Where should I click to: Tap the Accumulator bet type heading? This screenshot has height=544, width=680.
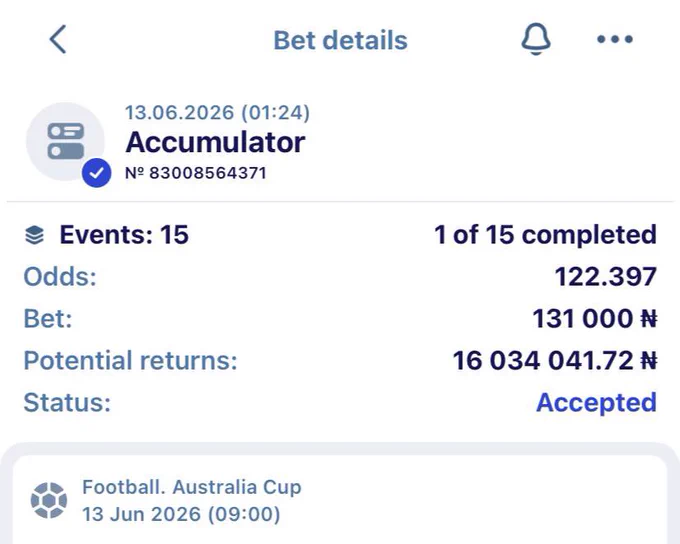pos(215,142)
